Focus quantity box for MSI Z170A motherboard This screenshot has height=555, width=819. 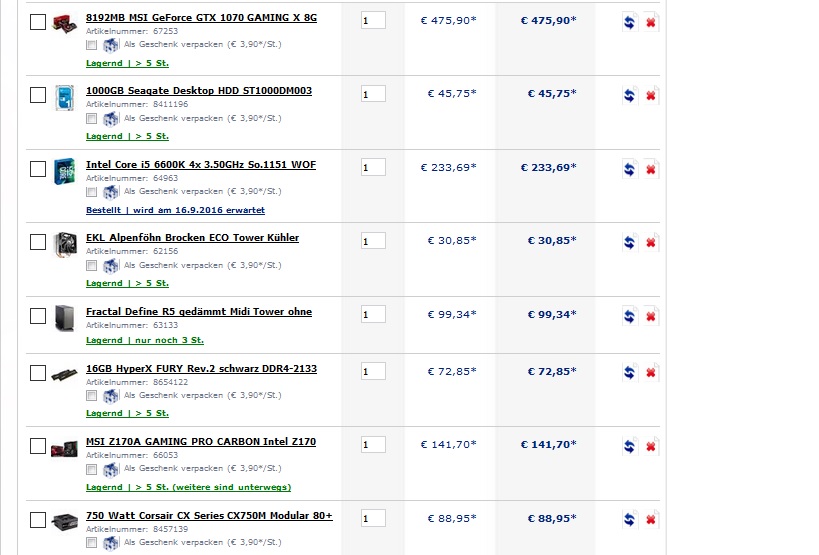pyautogui.click(x=373, y=445)
